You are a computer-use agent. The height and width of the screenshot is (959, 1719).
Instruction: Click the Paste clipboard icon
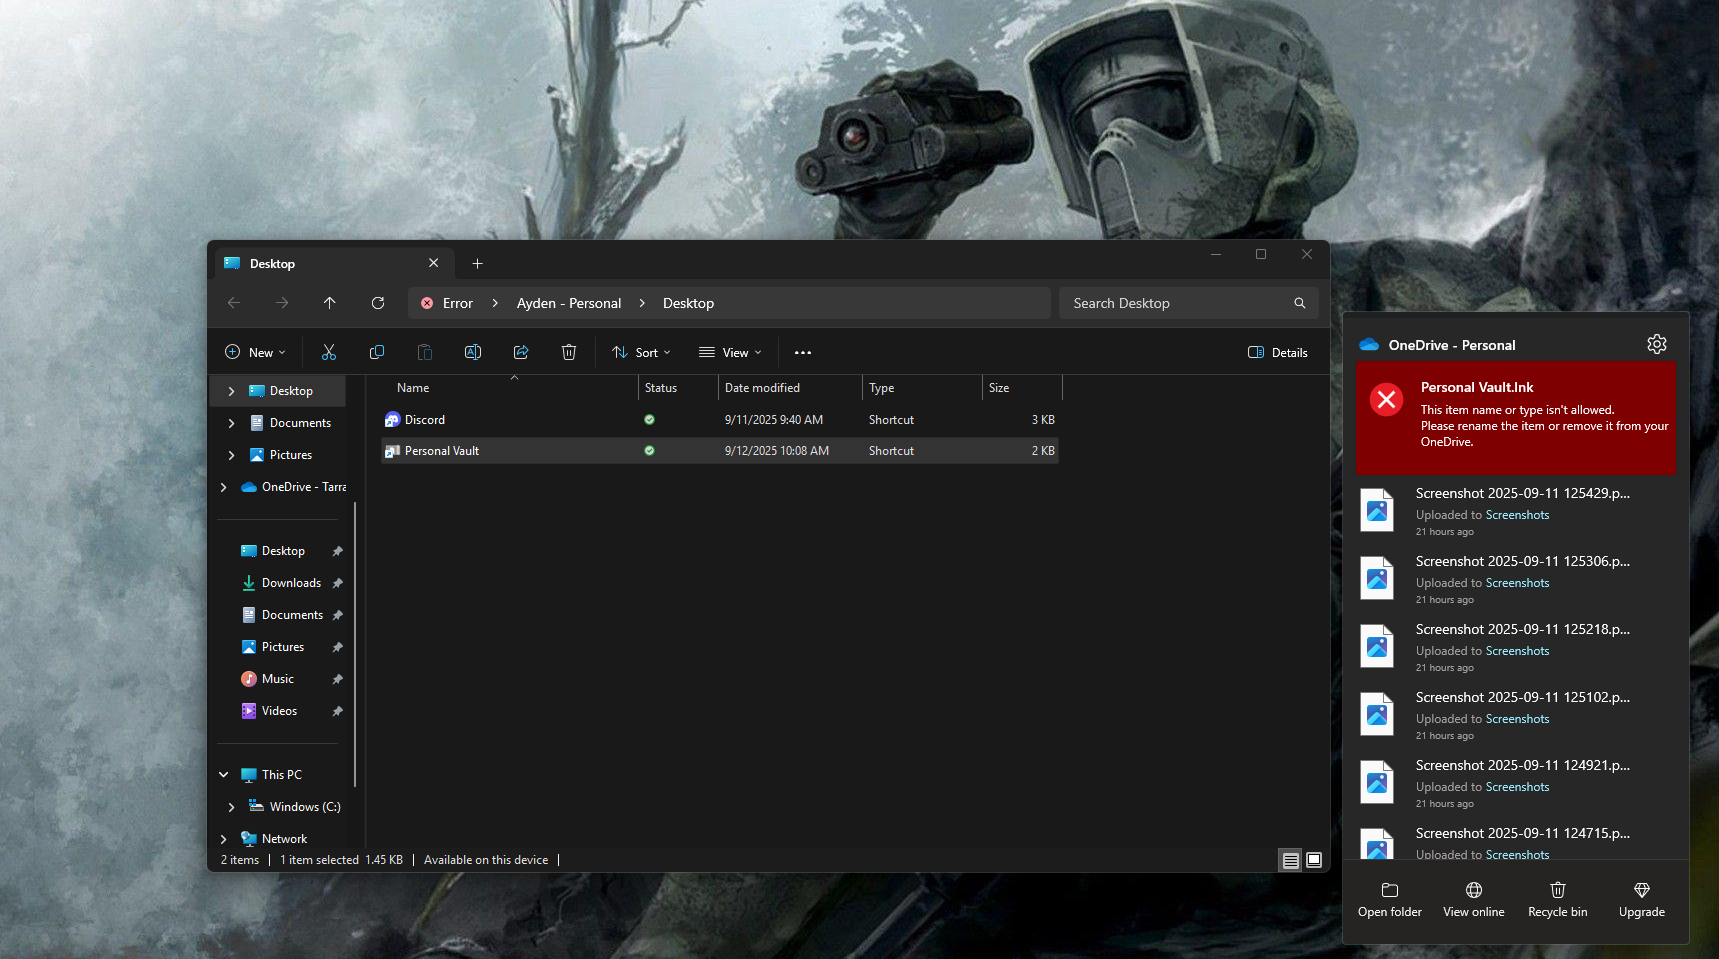[425, 352]
